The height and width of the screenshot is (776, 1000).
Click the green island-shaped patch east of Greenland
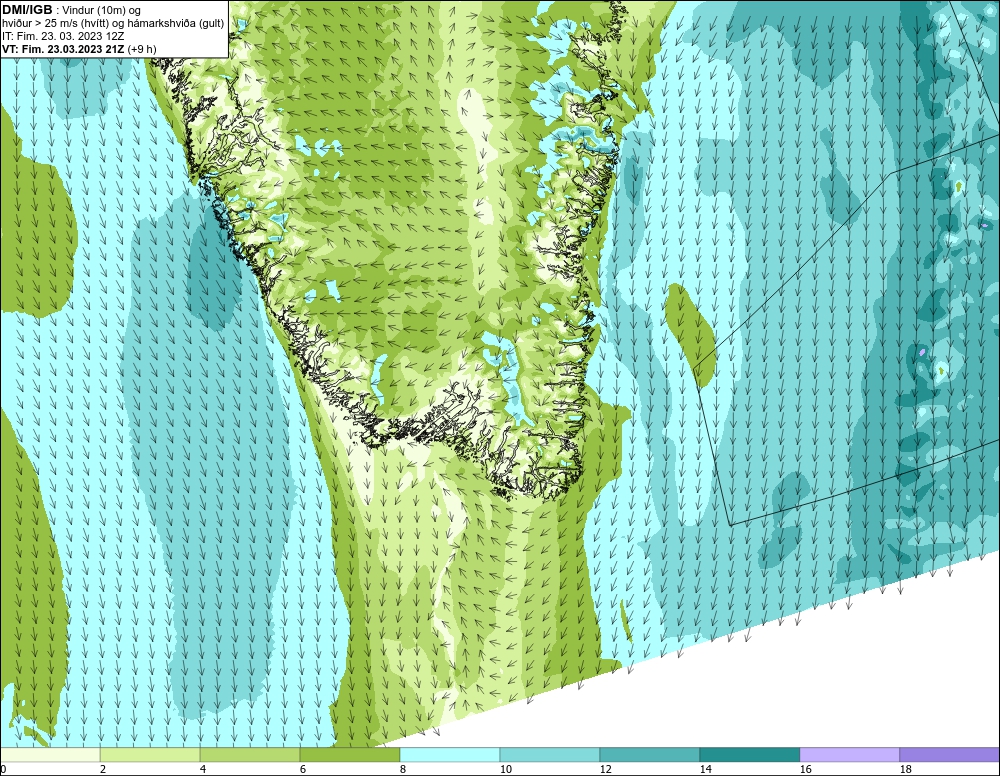(689, 335)
